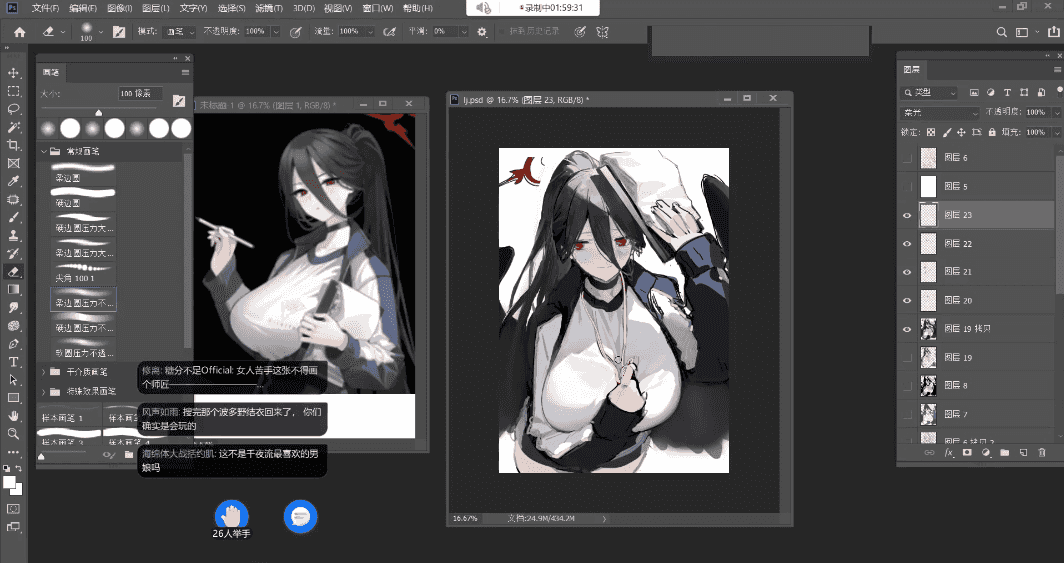Screen dimensions: 1064x563
Task: Hide layer 图层 19 拷贝
Action: [x=907, y=329]
